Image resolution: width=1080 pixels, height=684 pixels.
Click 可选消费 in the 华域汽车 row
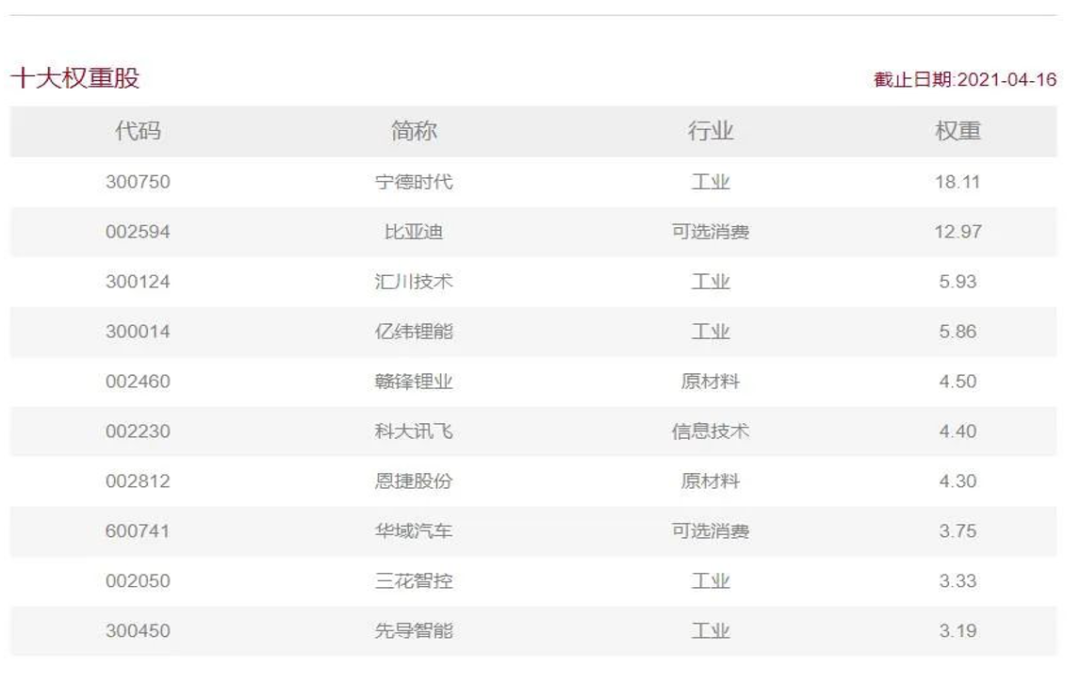(711, 531)
